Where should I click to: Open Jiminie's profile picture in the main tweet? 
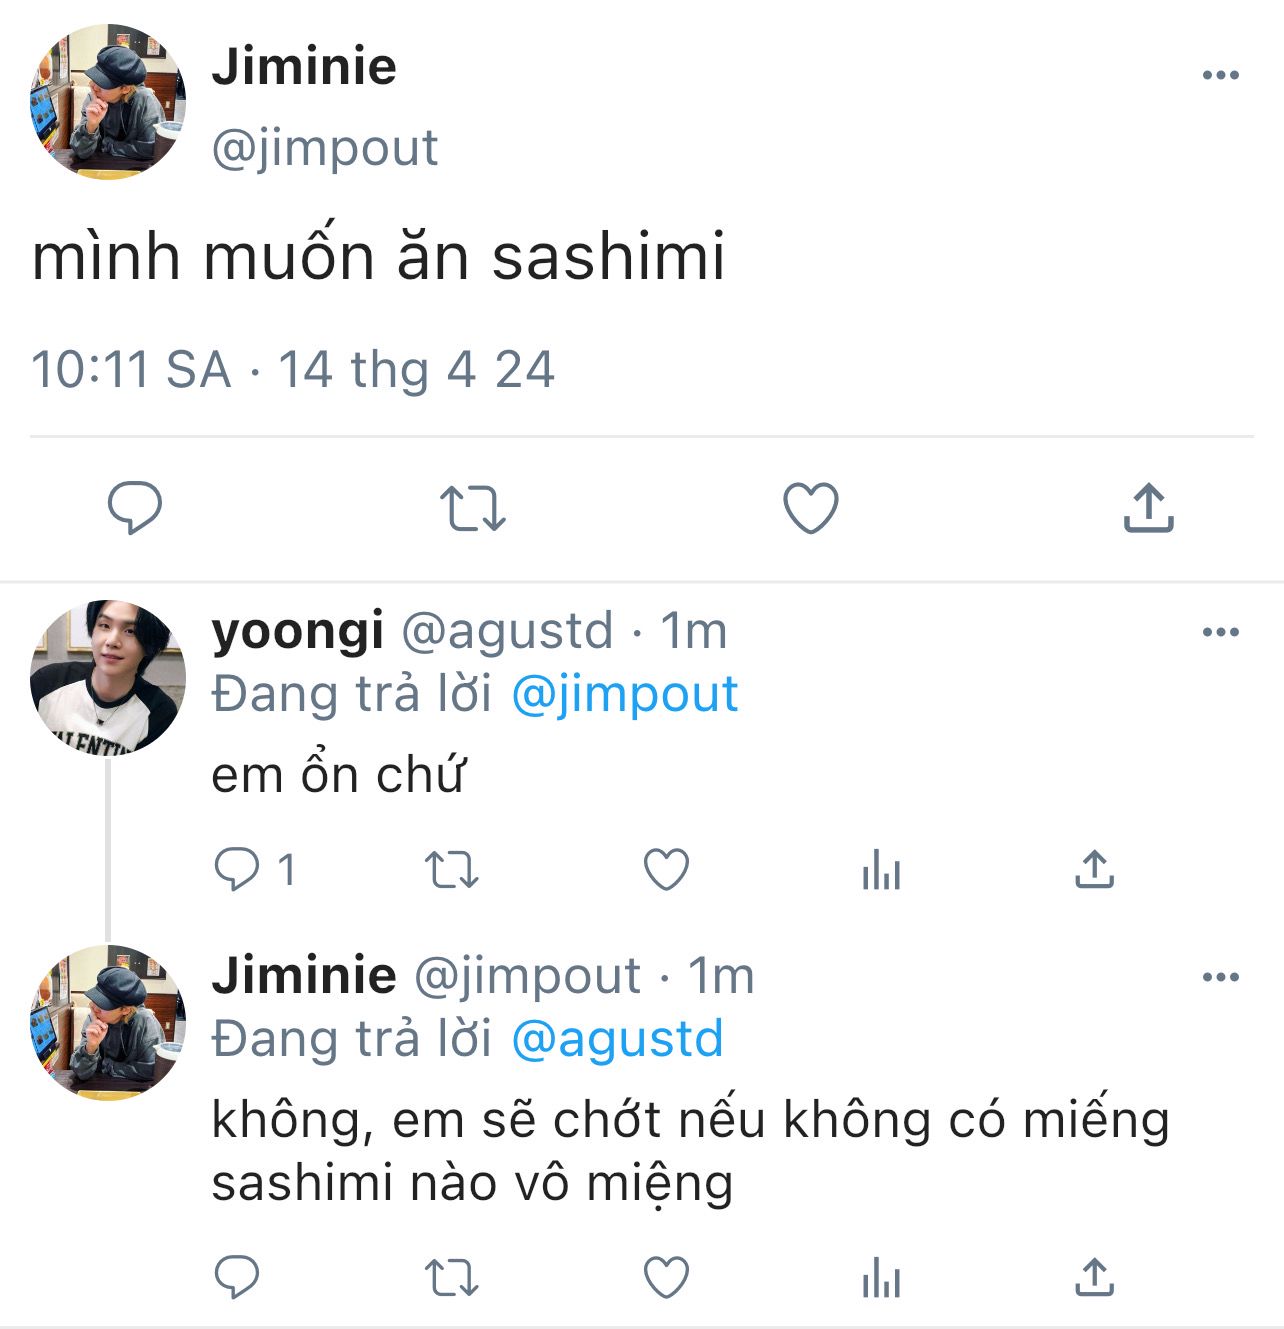[x=108, y=102]
